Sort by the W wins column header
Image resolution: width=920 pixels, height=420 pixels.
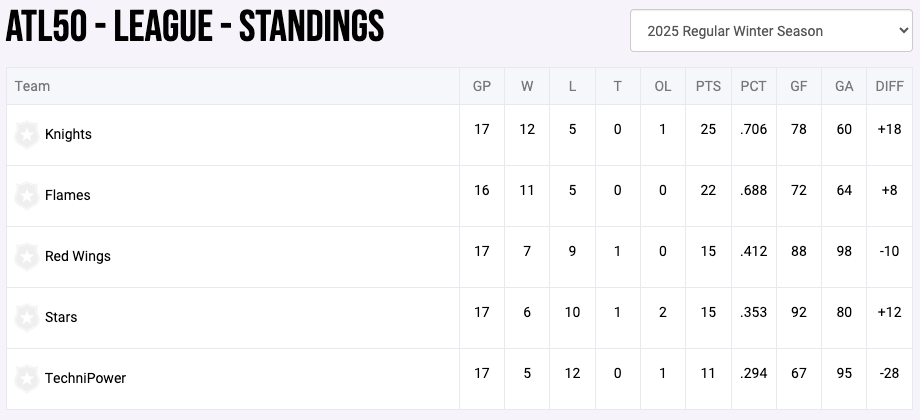[527, 86]
